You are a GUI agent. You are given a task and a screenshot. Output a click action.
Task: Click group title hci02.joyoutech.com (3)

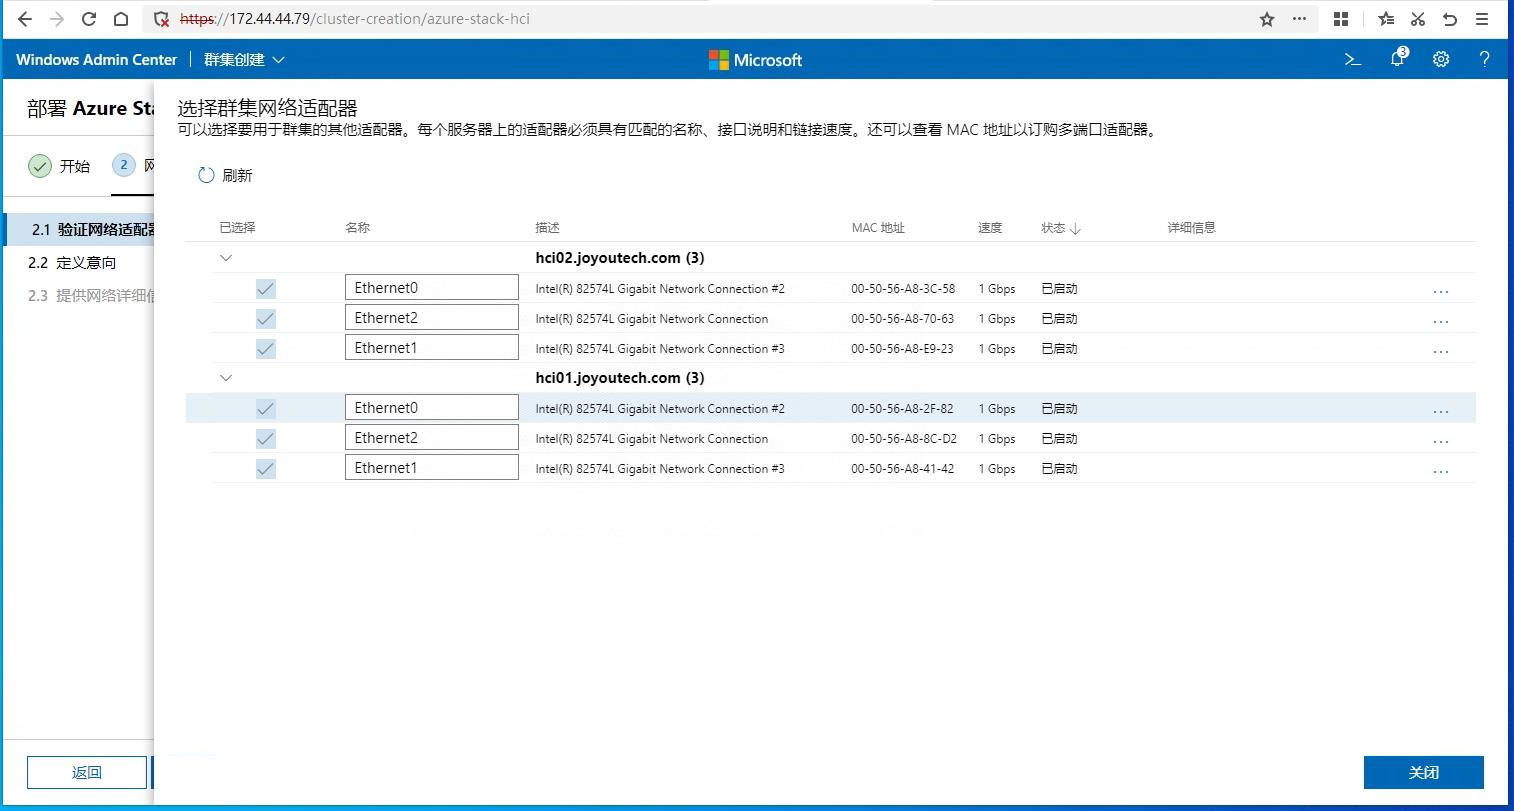[x=620, y=258]
